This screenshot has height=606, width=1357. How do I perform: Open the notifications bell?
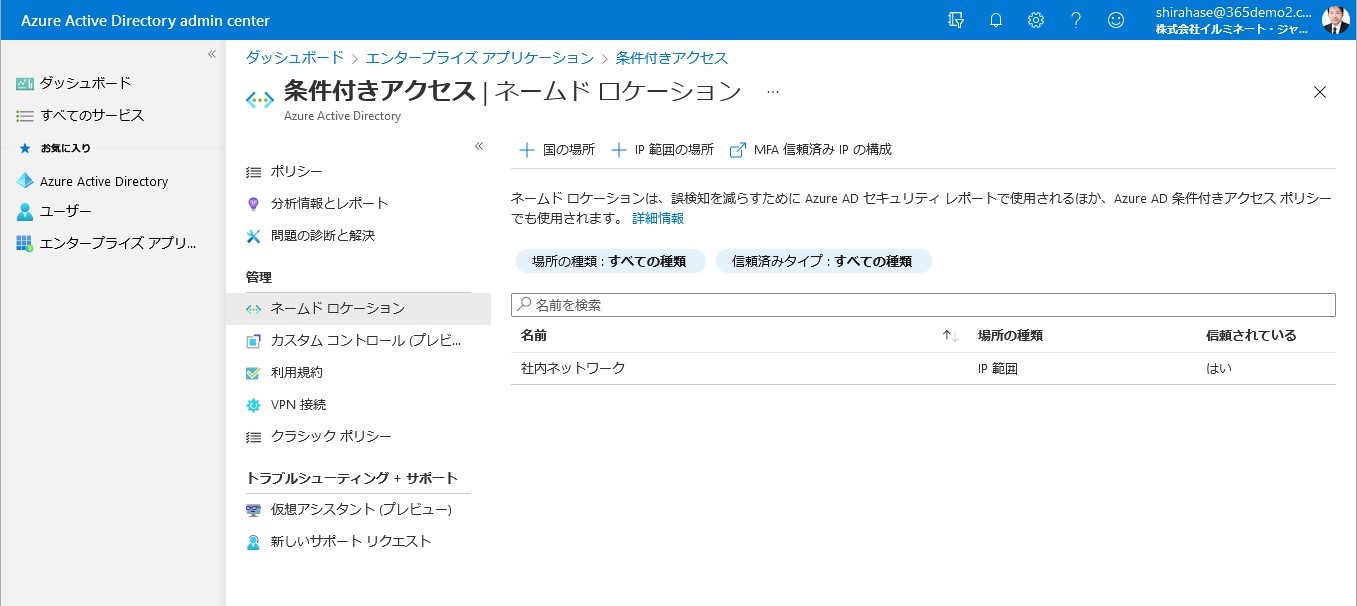[x=996, y=20]
